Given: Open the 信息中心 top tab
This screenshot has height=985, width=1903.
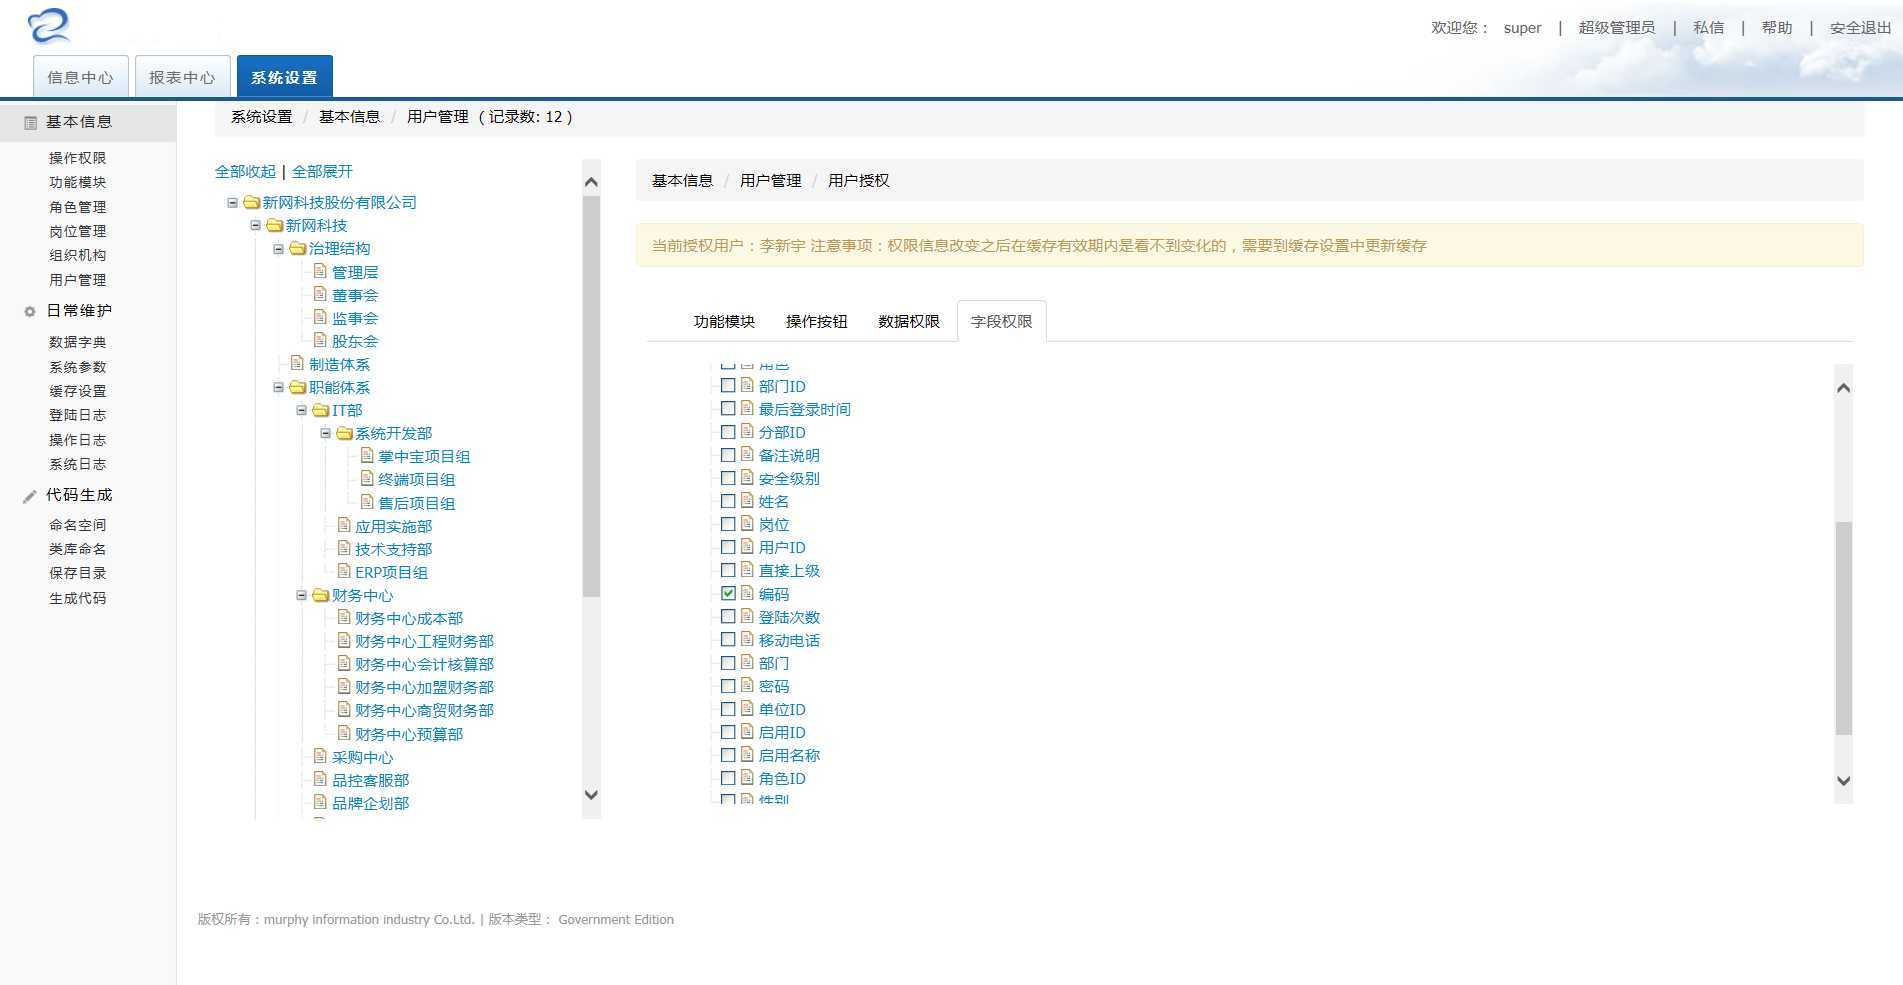Looking at the screenshot, I should click(x=80, y=77).
